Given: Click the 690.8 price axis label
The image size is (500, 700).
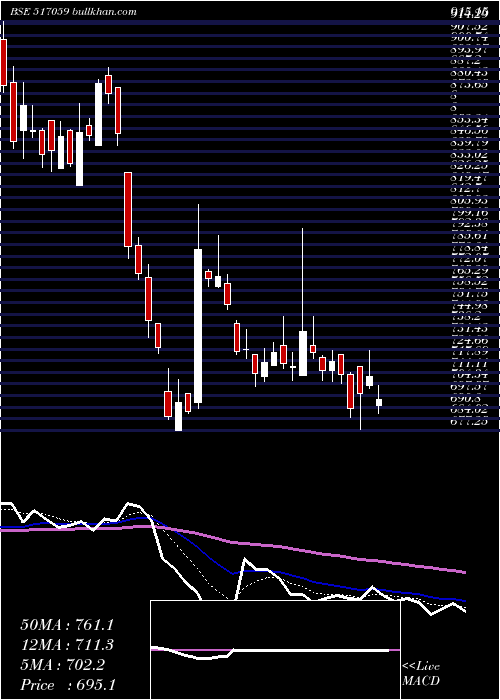Looking at the screenshot, I should click(x=465, y=399).
